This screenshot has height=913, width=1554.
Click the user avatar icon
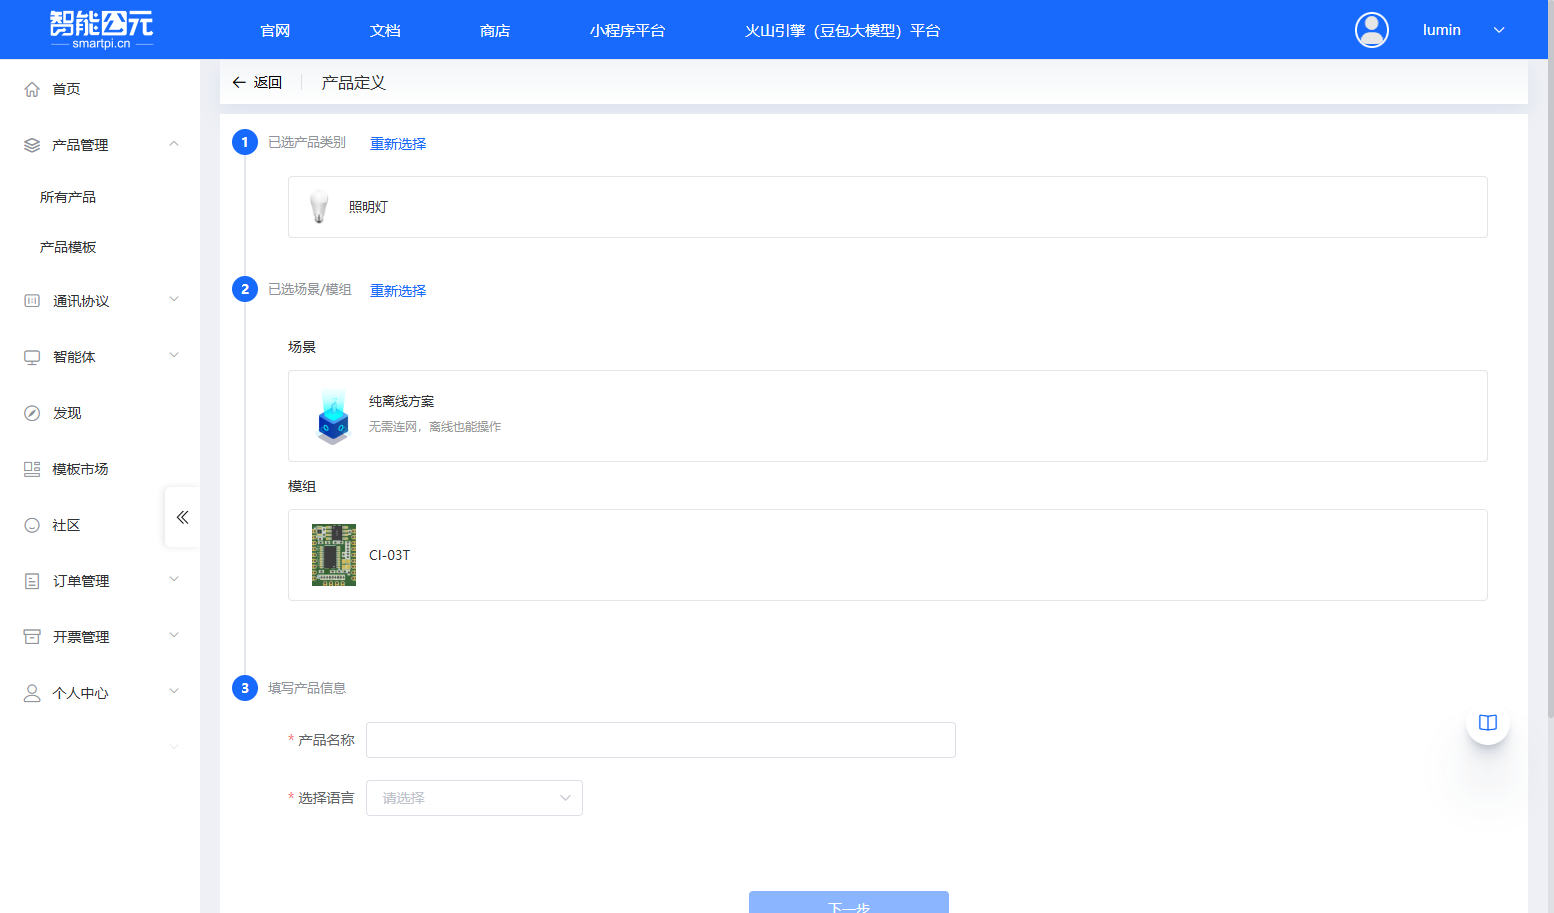click(x=1371, y=30)
